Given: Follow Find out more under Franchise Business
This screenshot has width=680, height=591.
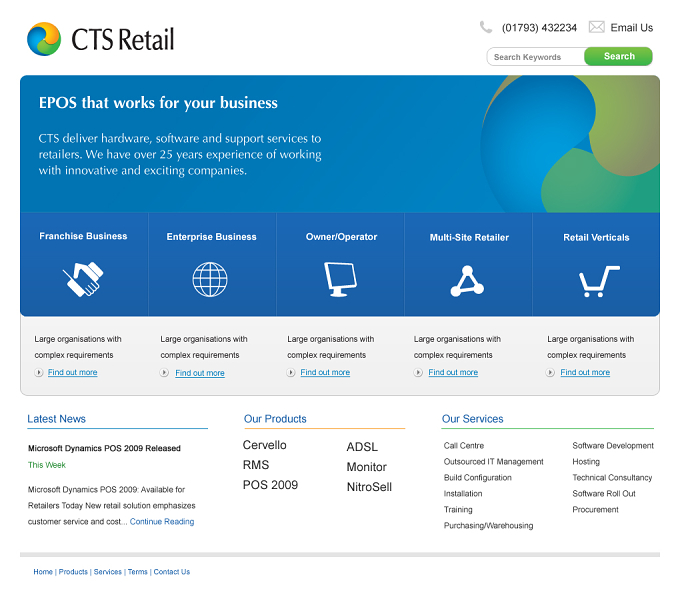Looking at the screenshot, I should 72,372.
